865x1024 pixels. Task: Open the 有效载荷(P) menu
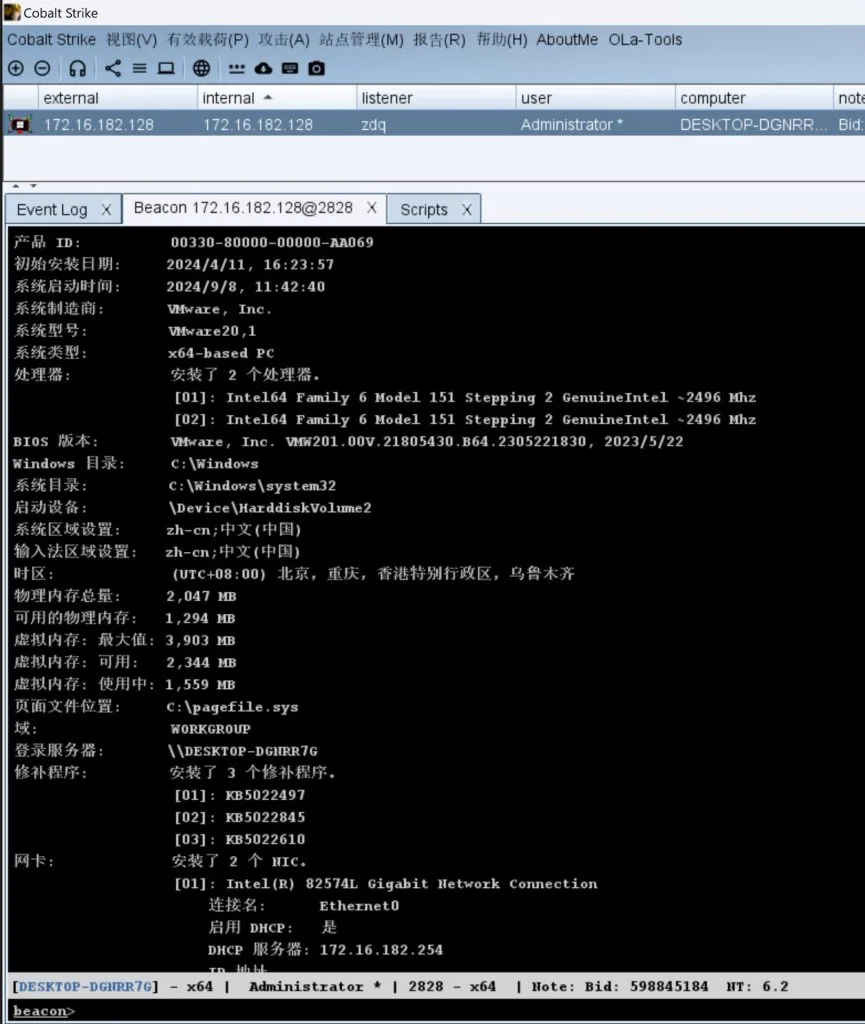click(x=208, y=39)
